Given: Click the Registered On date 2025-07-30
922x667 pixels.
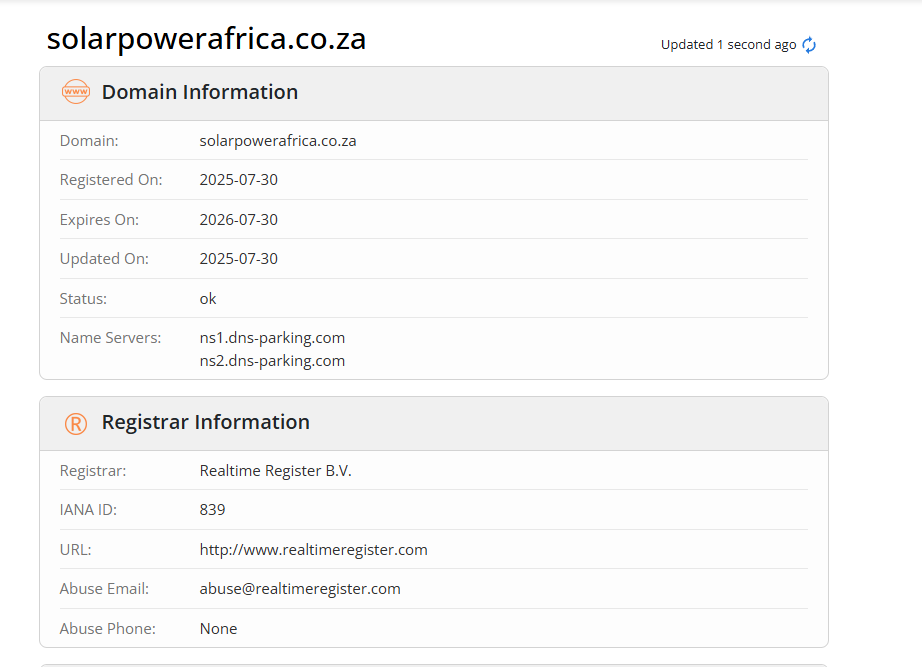Looking at the screenshot, I should [x=238, y=180].
